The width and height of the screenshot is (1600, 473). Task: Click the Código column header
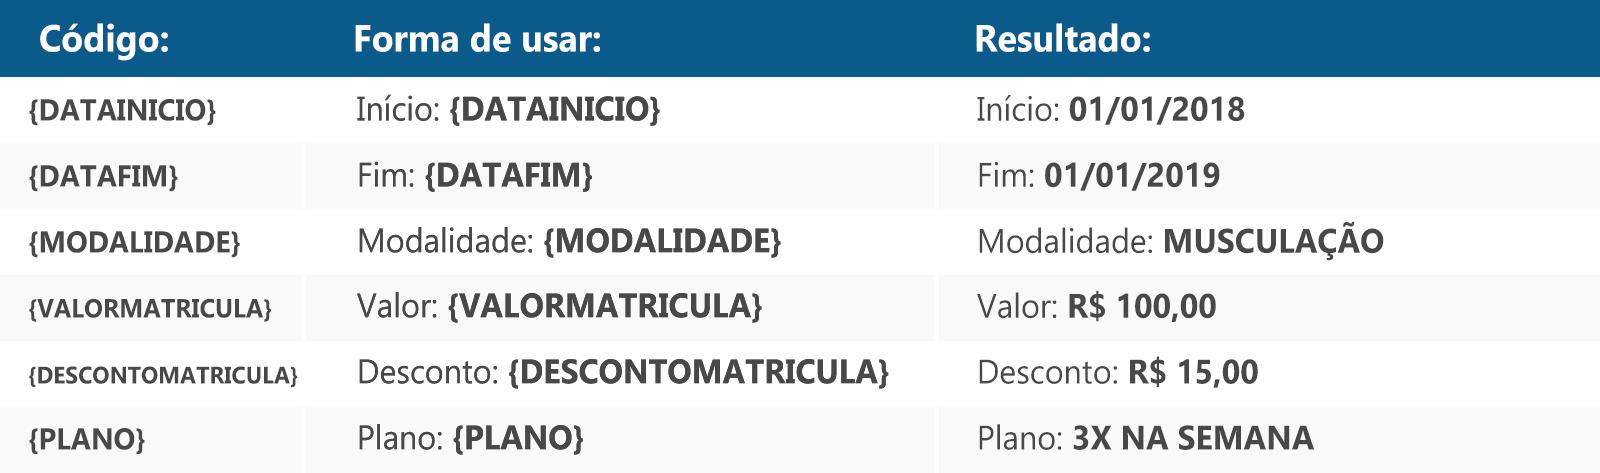click(103, 40)
